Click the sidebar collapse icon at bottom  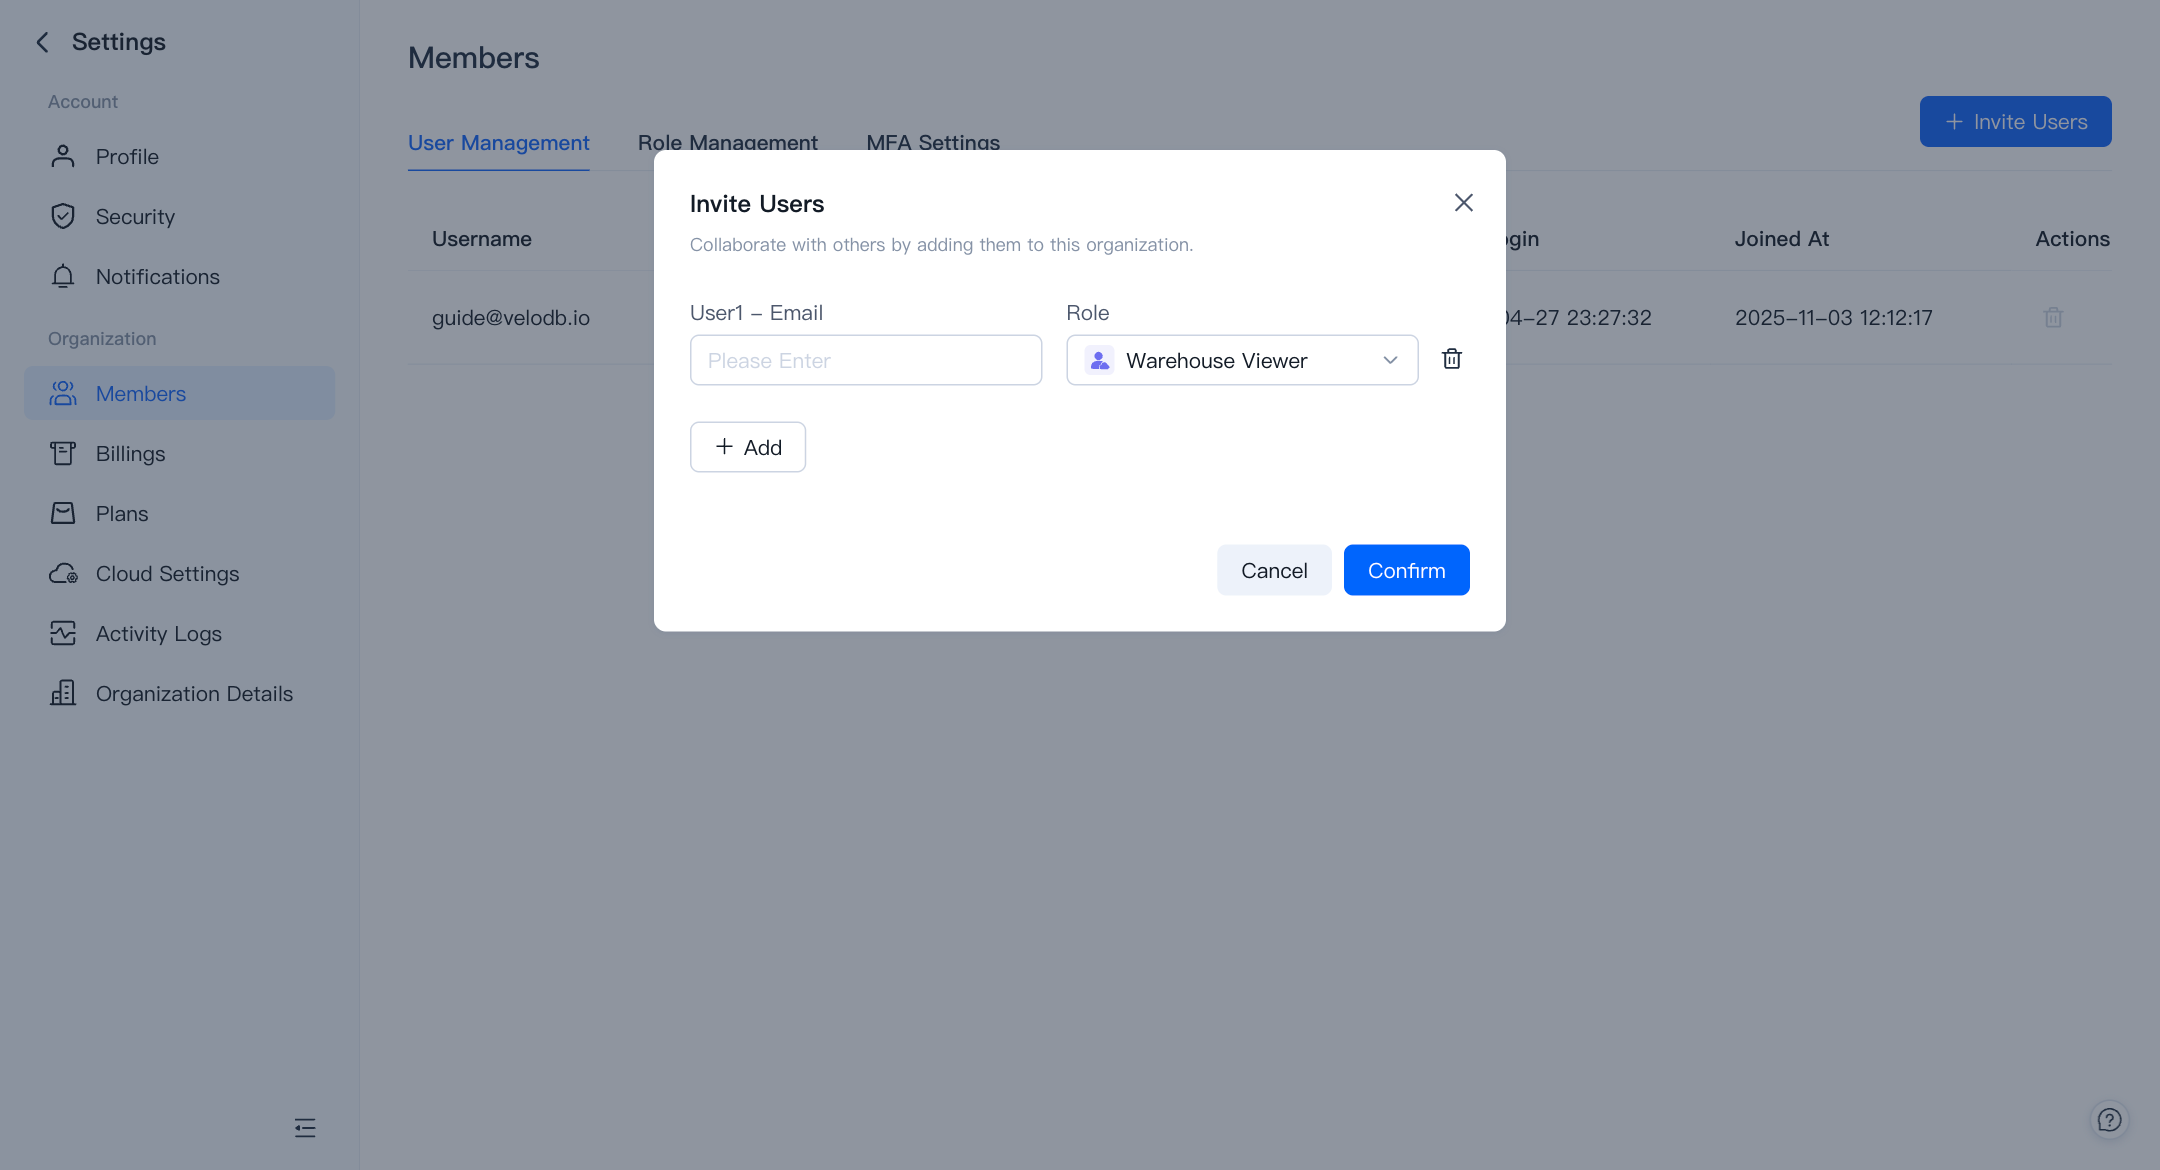tap(305, 1127)
